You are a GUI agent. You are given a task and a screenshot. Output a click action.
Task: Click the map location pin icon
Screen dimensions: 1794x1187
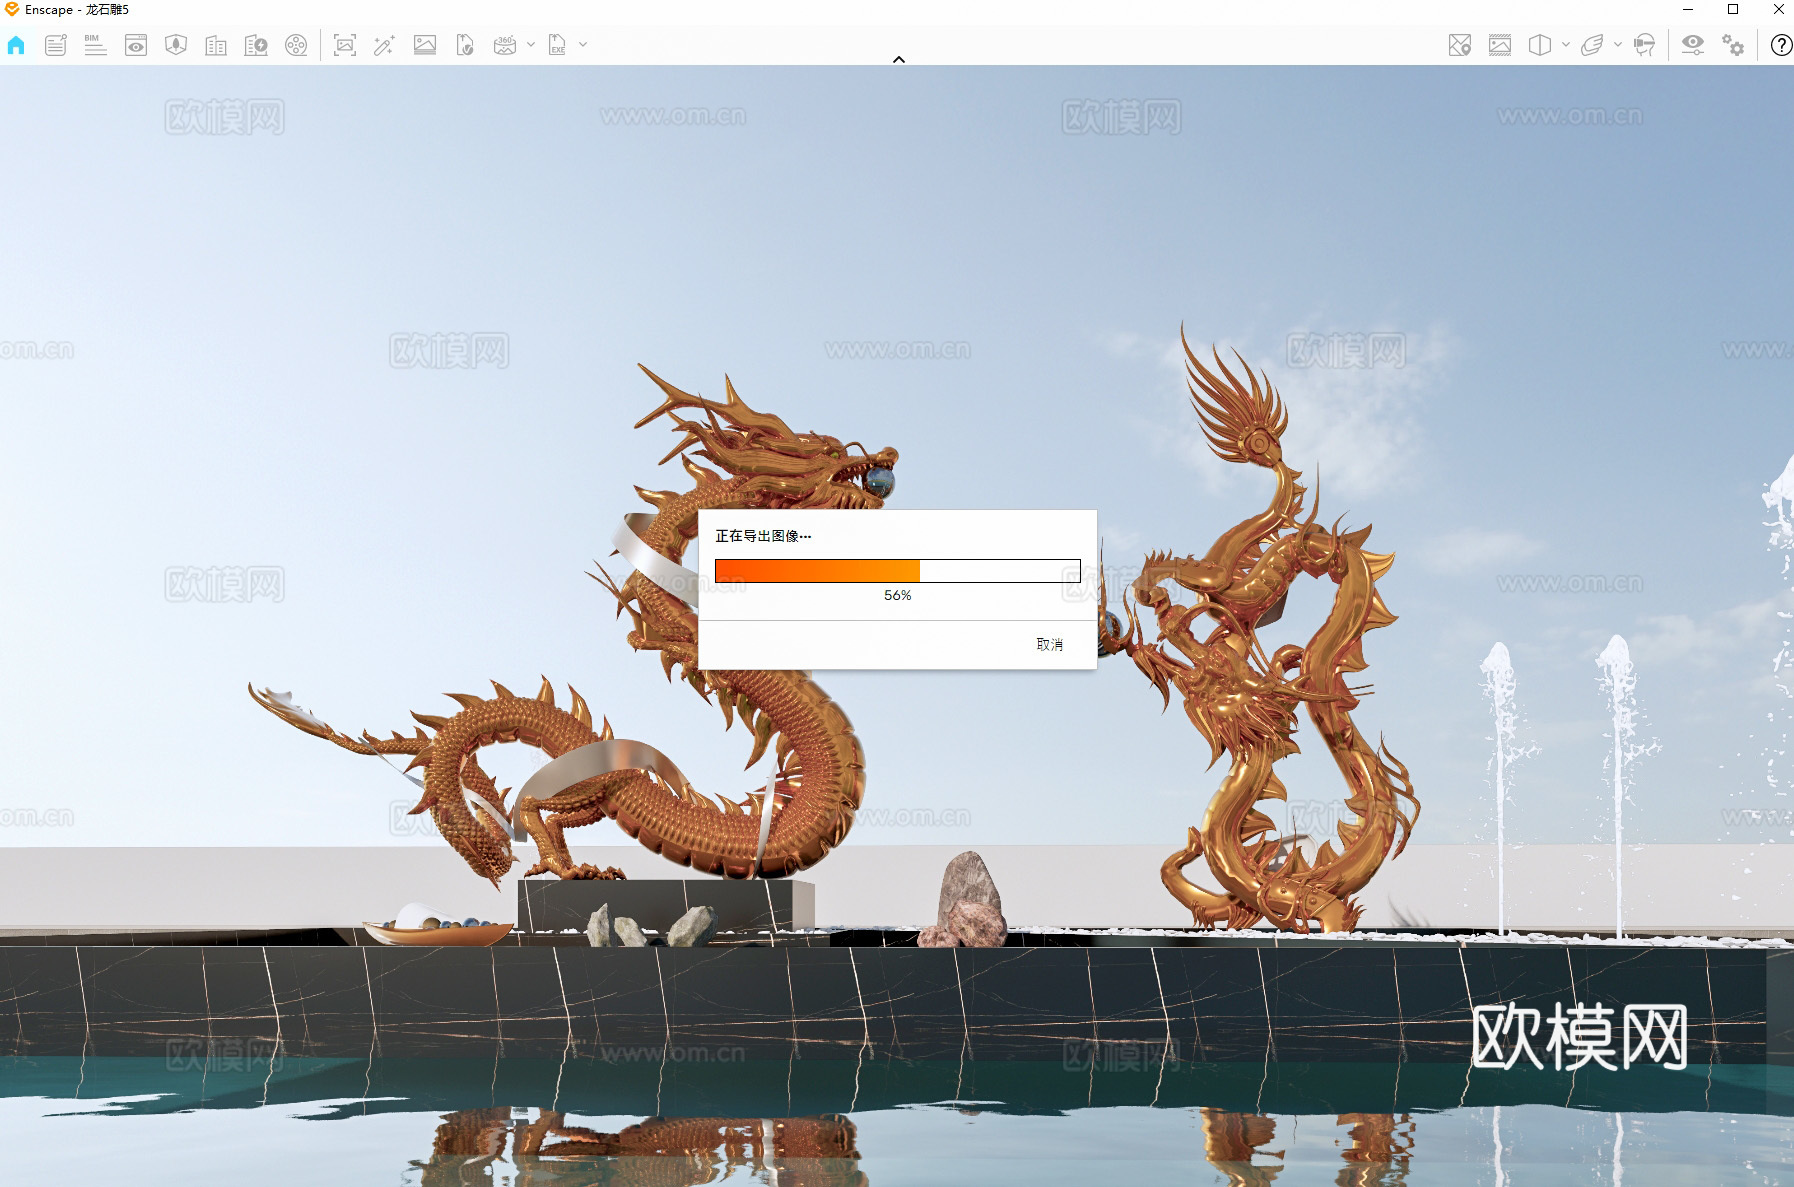1460,45
